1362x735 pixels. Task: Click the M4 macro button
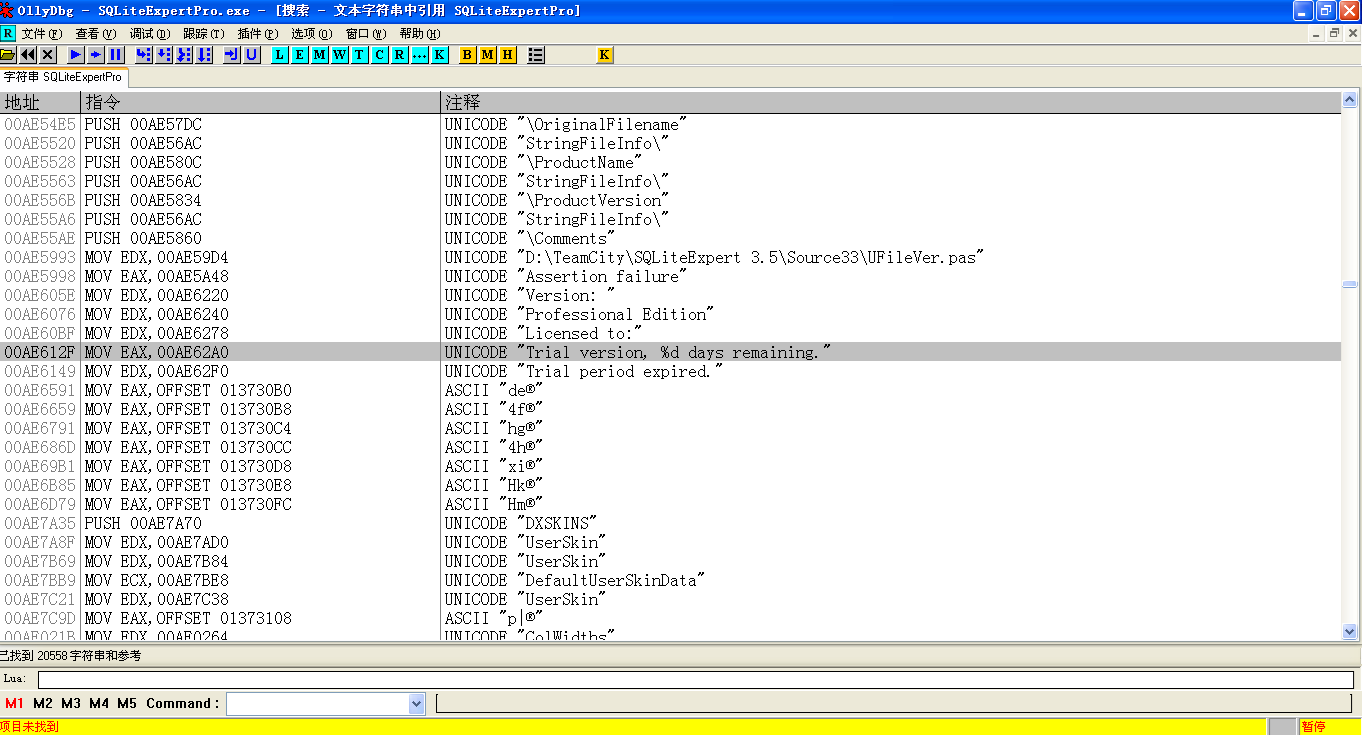tap(99, 703)
